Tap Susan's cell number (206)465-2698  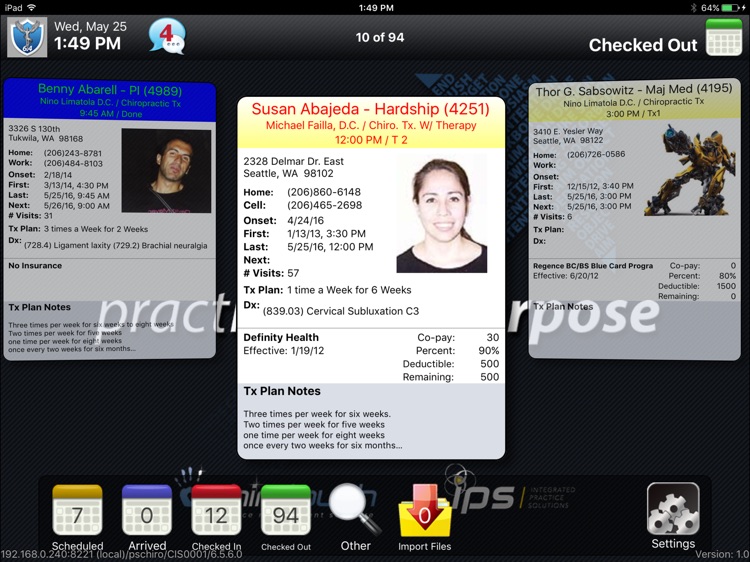click(324, 205)
